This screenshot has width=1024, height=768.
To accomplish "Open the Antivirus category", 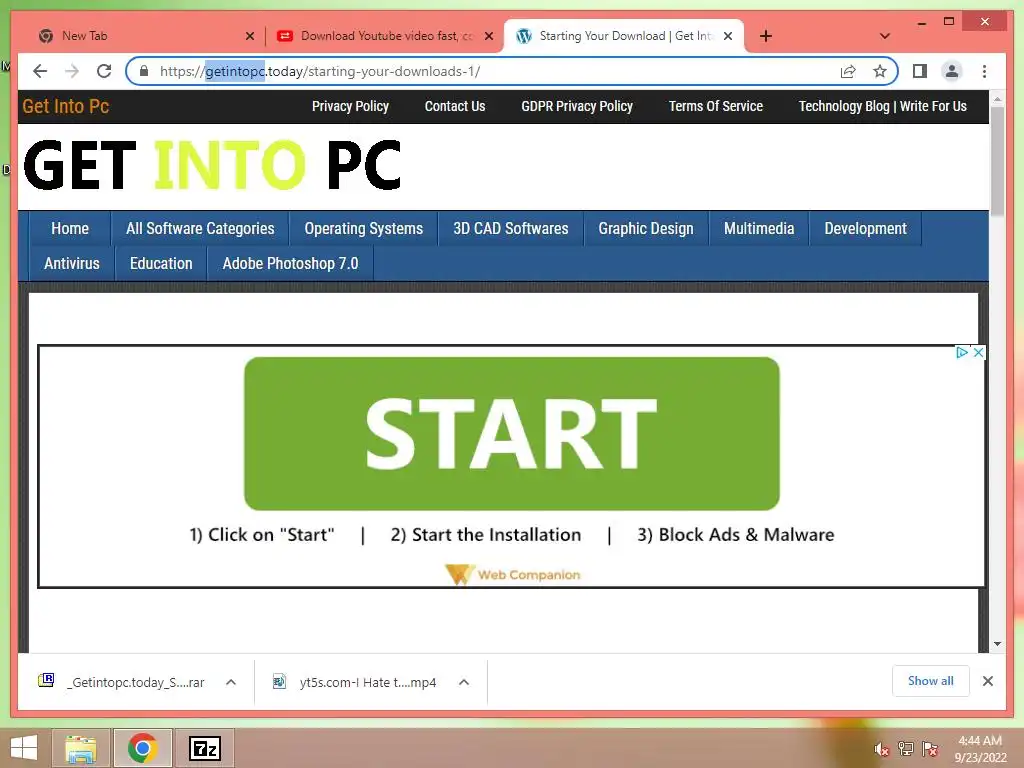I will [x=72, y=264].
